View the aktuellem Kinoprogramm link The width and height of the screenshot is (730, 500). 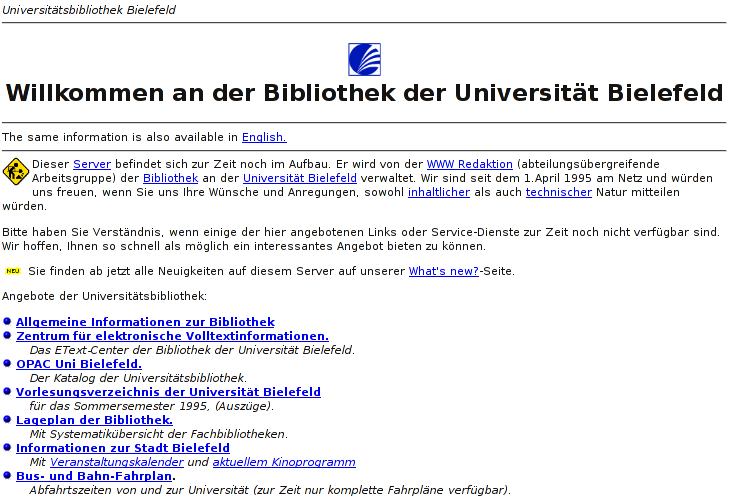click(x=284, y=462)
